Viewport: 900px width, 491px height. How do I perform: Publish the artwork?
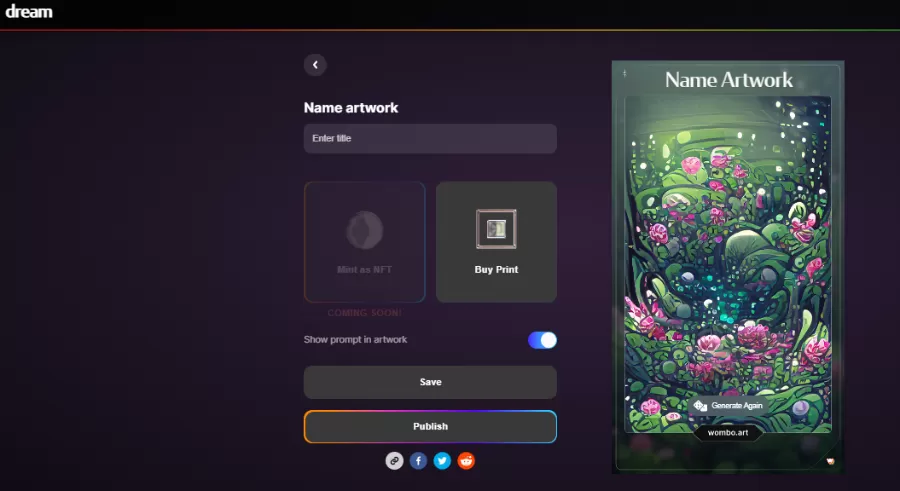(430, 426)
